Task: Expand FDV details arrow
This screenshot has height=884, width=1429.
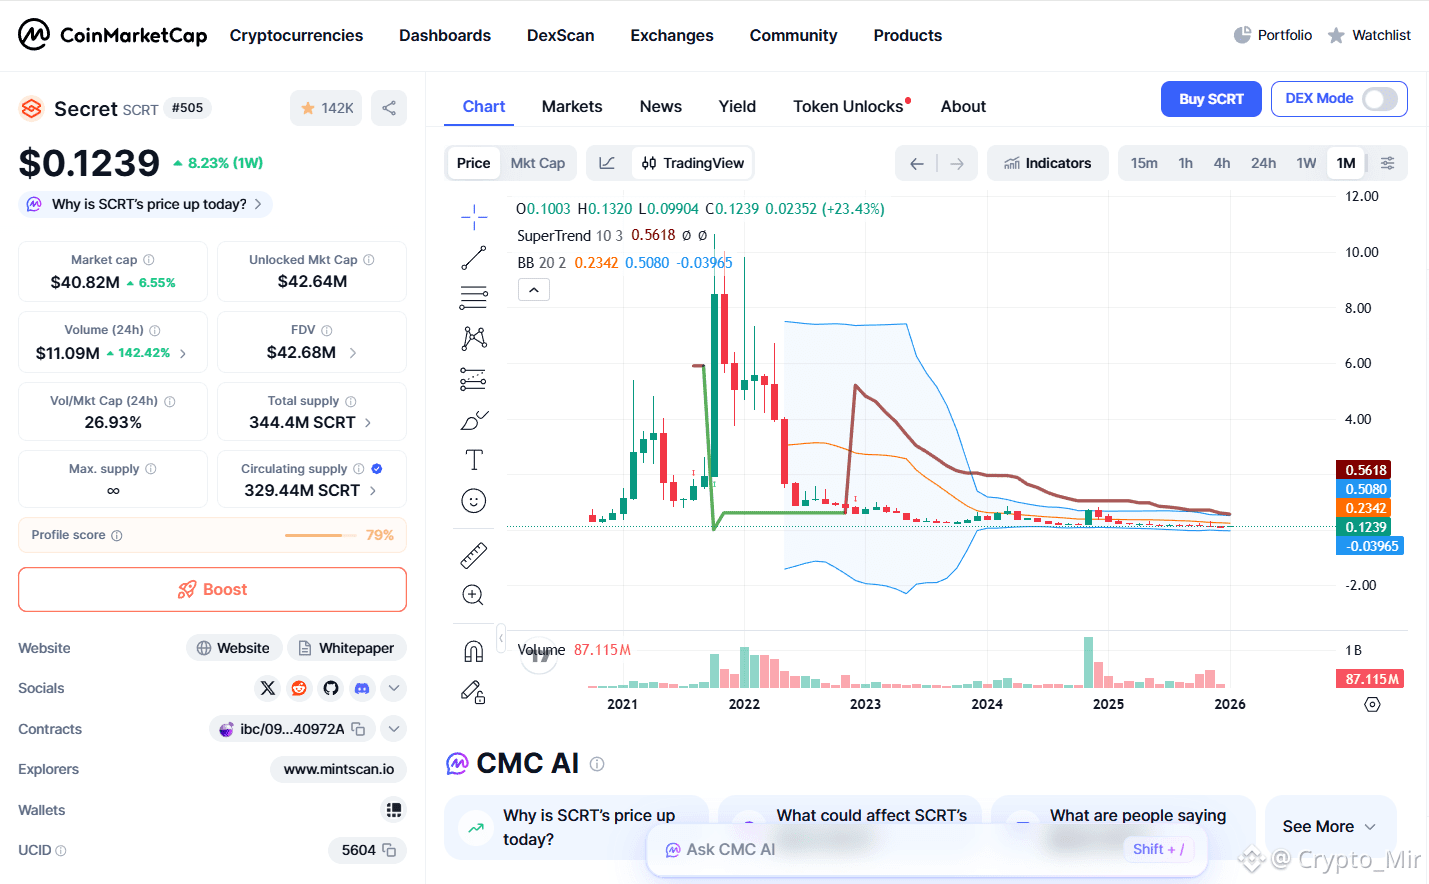Action: pyautogui.click(x=353, y=353)
